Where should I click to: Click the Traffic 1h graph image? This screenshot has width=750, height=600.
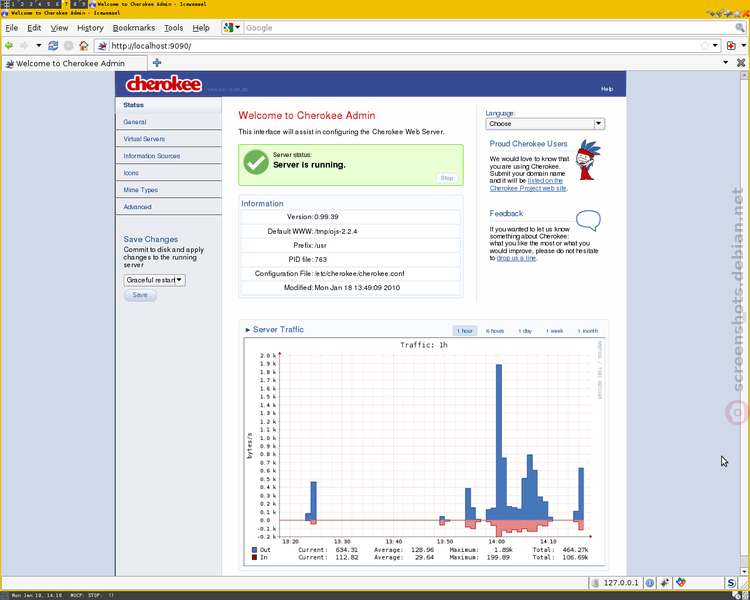pyautogui.click(x=424, y=452)
